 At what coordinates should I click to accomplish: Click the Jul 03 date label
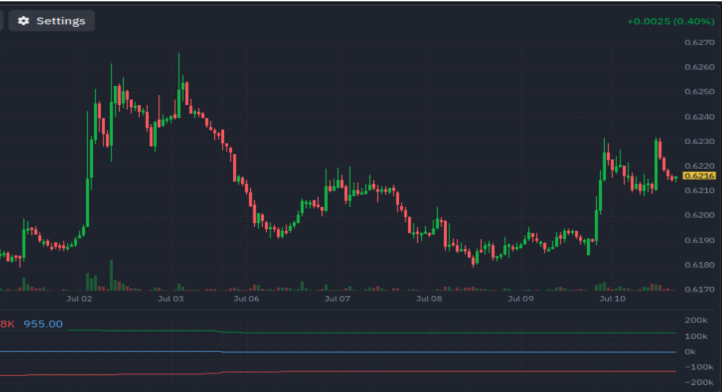tap(171, 299)
